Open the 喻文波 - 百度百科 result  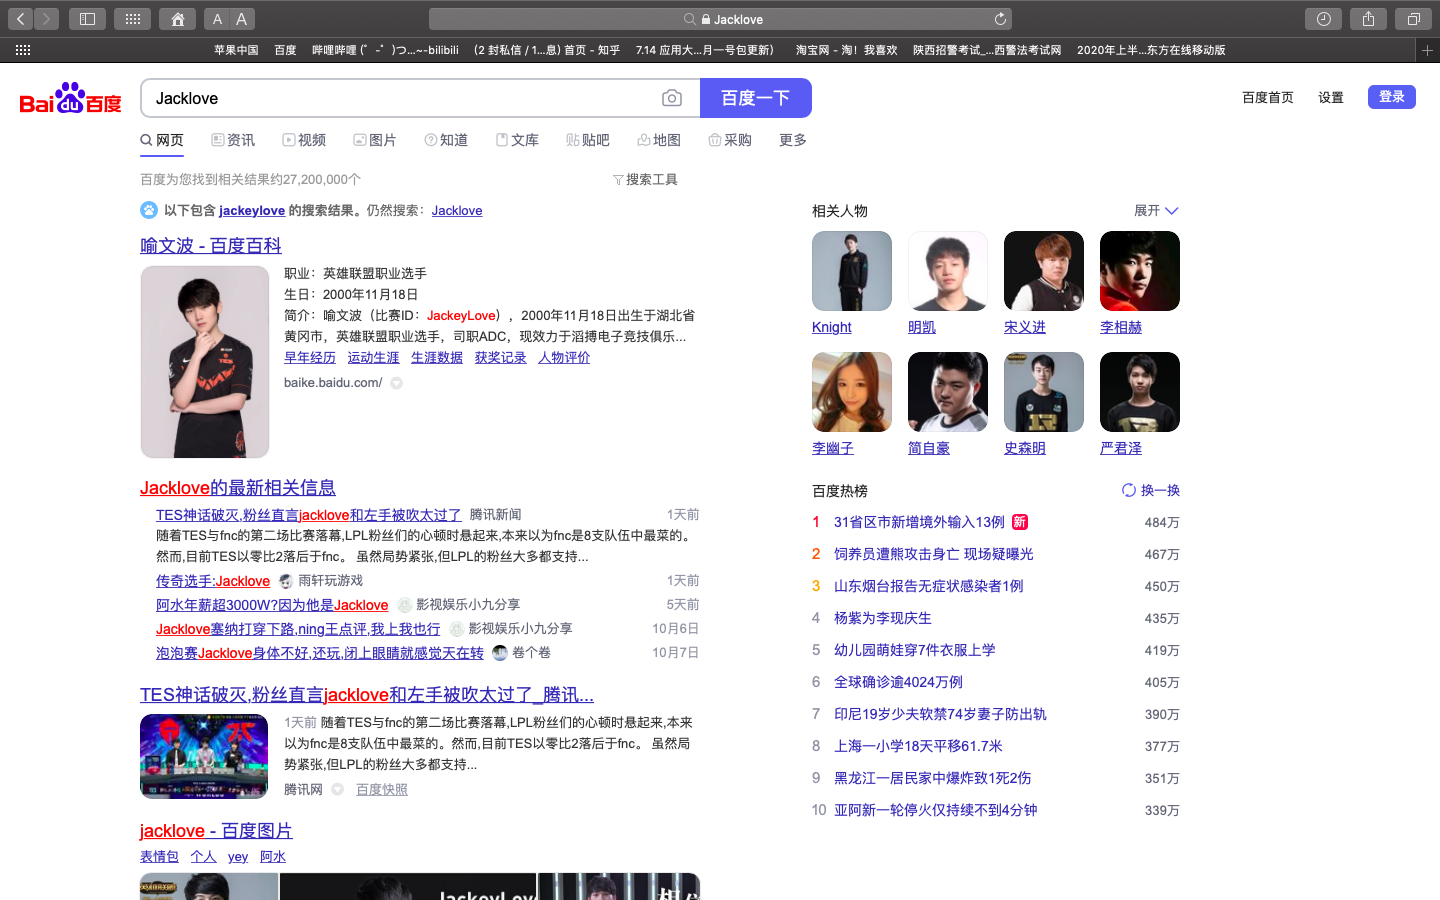coord(211,246)
